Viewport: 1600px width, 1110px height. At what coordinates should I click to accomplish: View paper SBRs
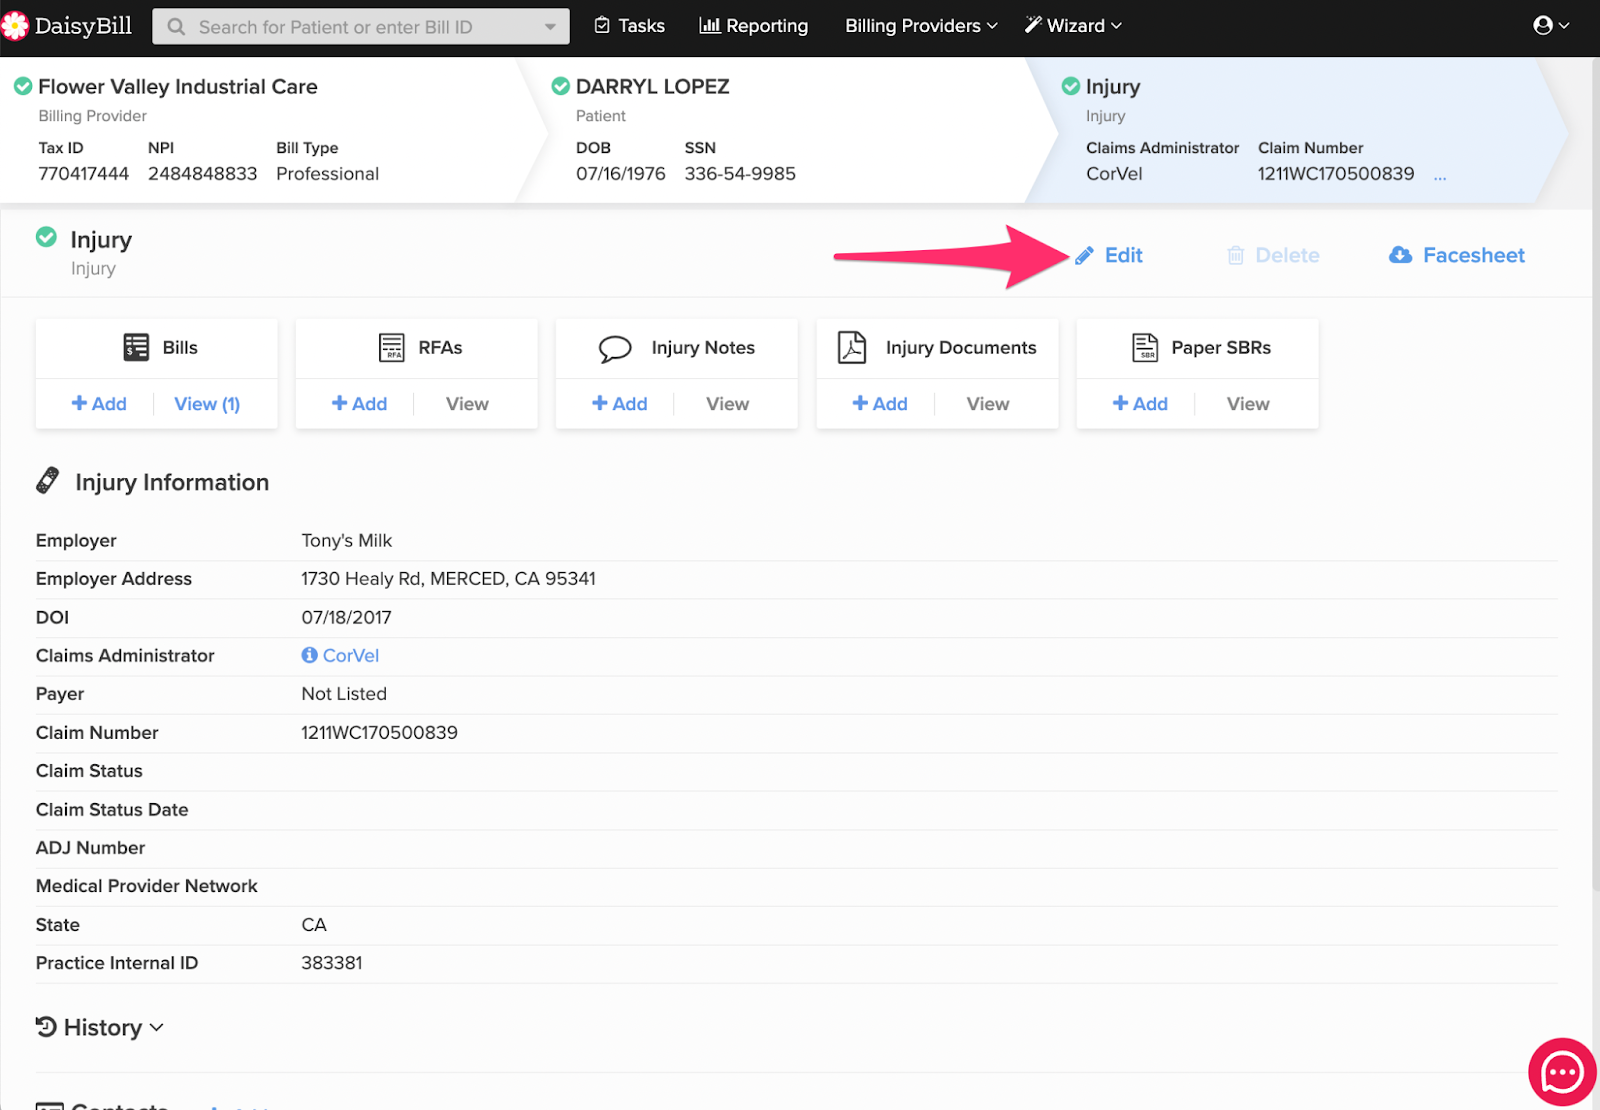pos(1248,404)
